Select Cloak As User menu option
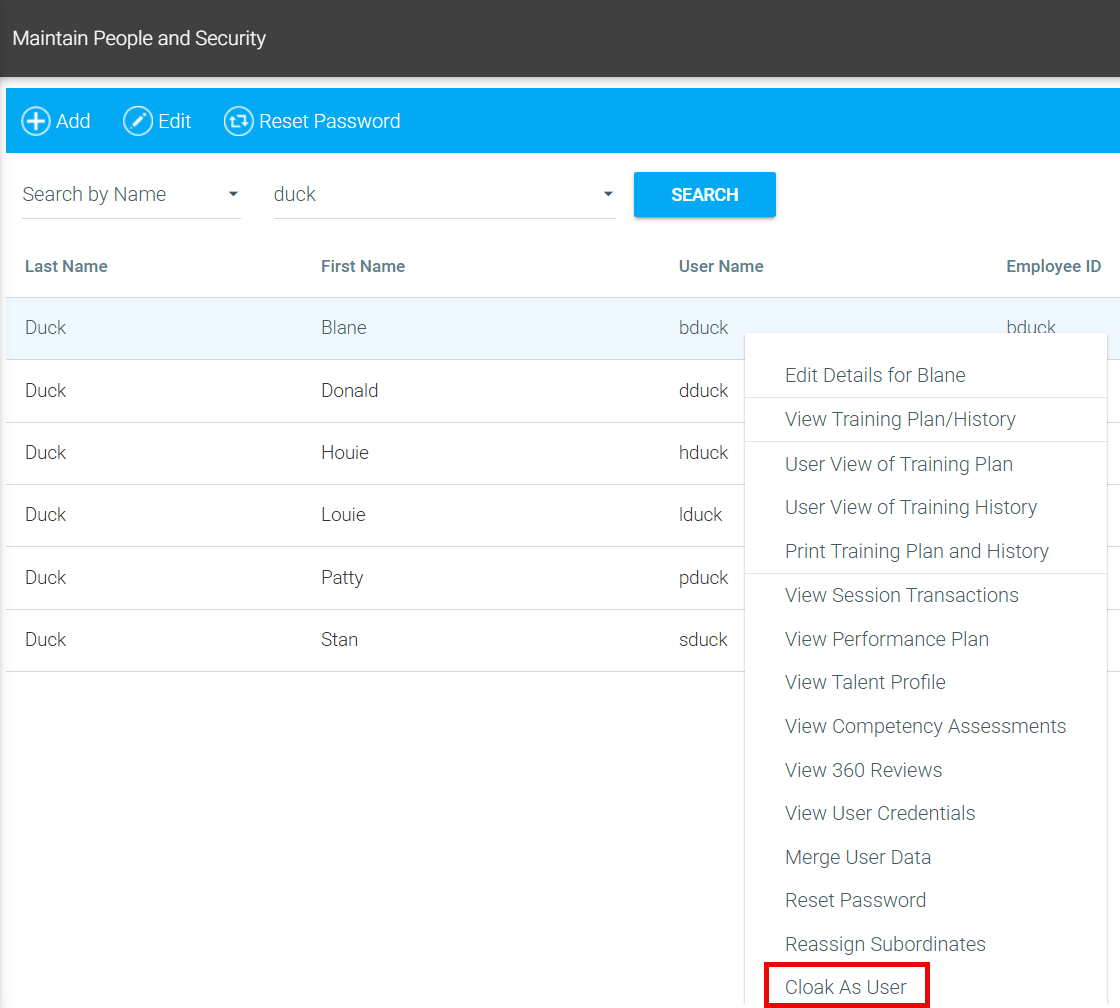Image resolution: width=1120 pixels, height=1008 pixels. coord(846,987)
